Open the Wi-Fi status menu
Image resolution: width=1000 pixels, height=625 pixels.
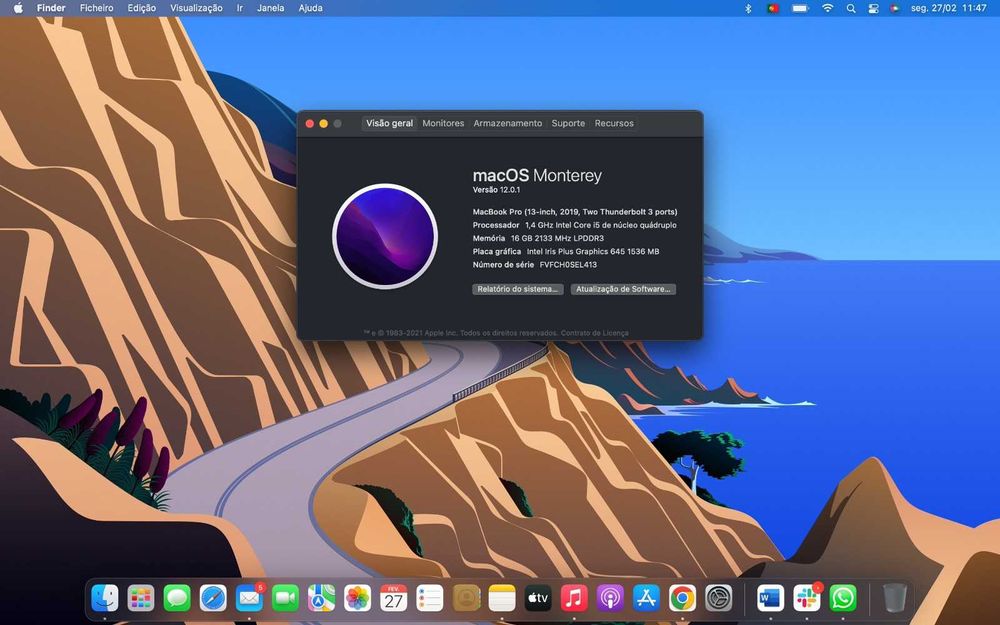[x=827, y=8]
